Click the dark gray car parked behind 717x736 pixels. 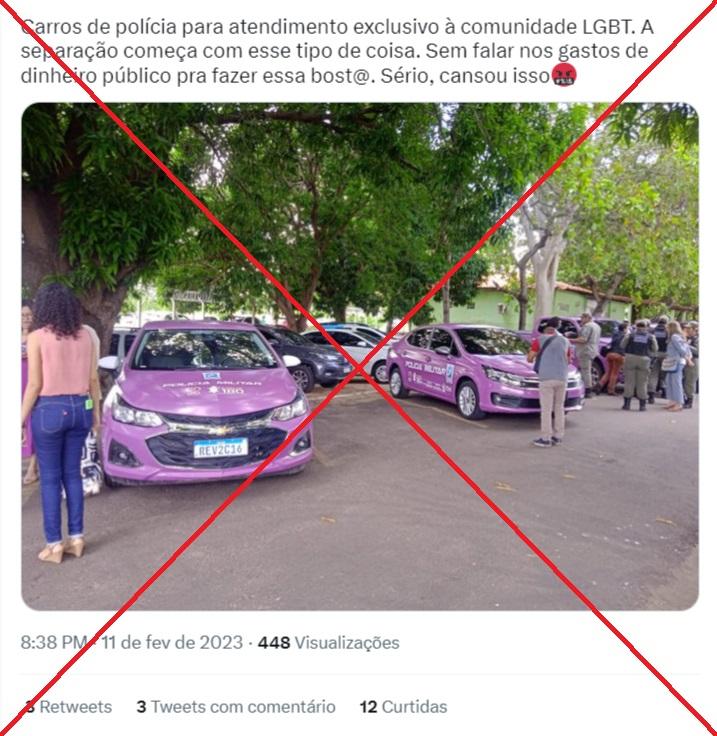tap(307, 356)
